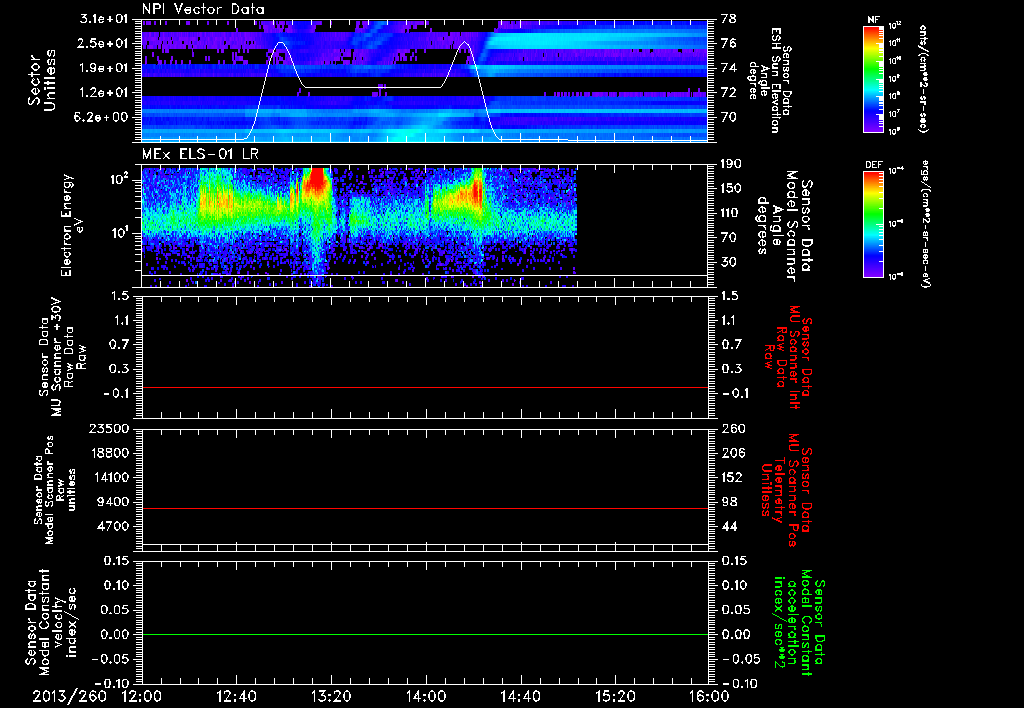The height and width of the screenshot is (708, 1024).
Task: Click the '30' scanner angle axis tick
Action: click(729, 262)
